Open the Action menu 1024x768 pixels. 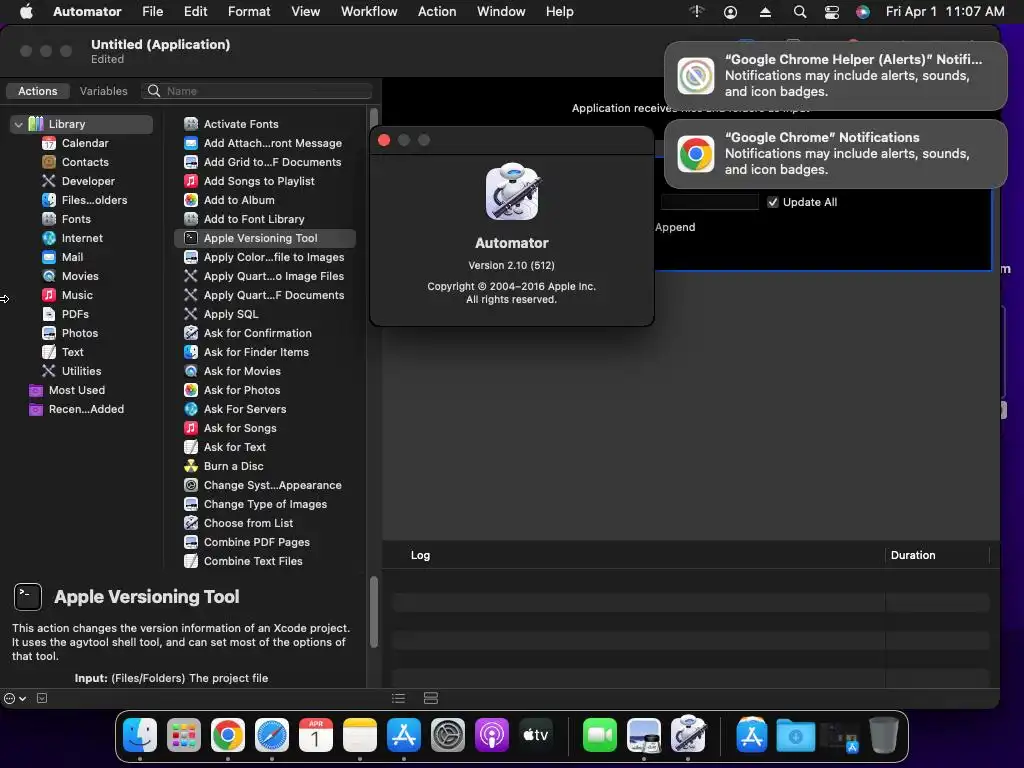point(437,11)
